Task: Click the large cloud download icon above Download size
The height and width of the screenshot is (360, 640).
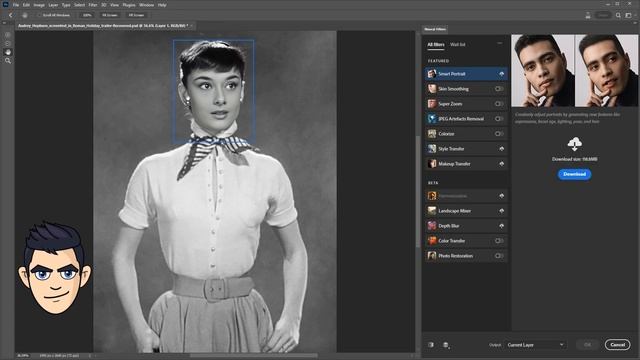Action: 574,144
